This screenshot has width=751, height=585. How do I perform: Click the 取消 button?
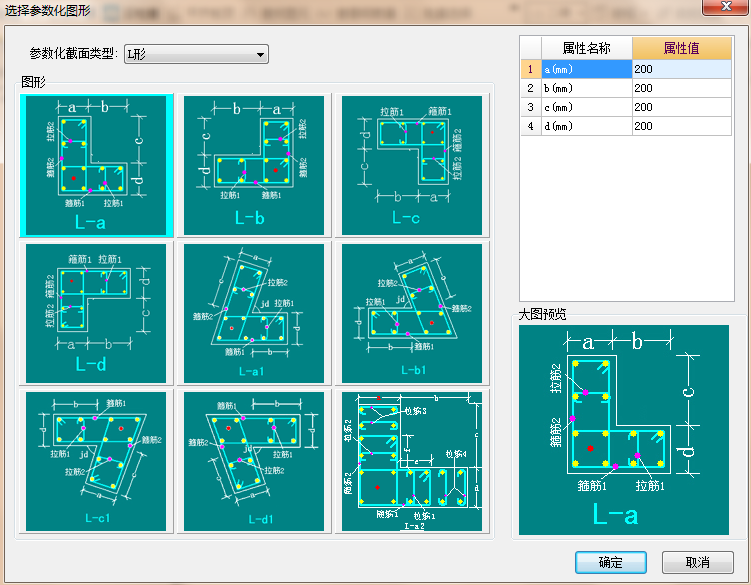pyautogui.click(x=698, y=562)
